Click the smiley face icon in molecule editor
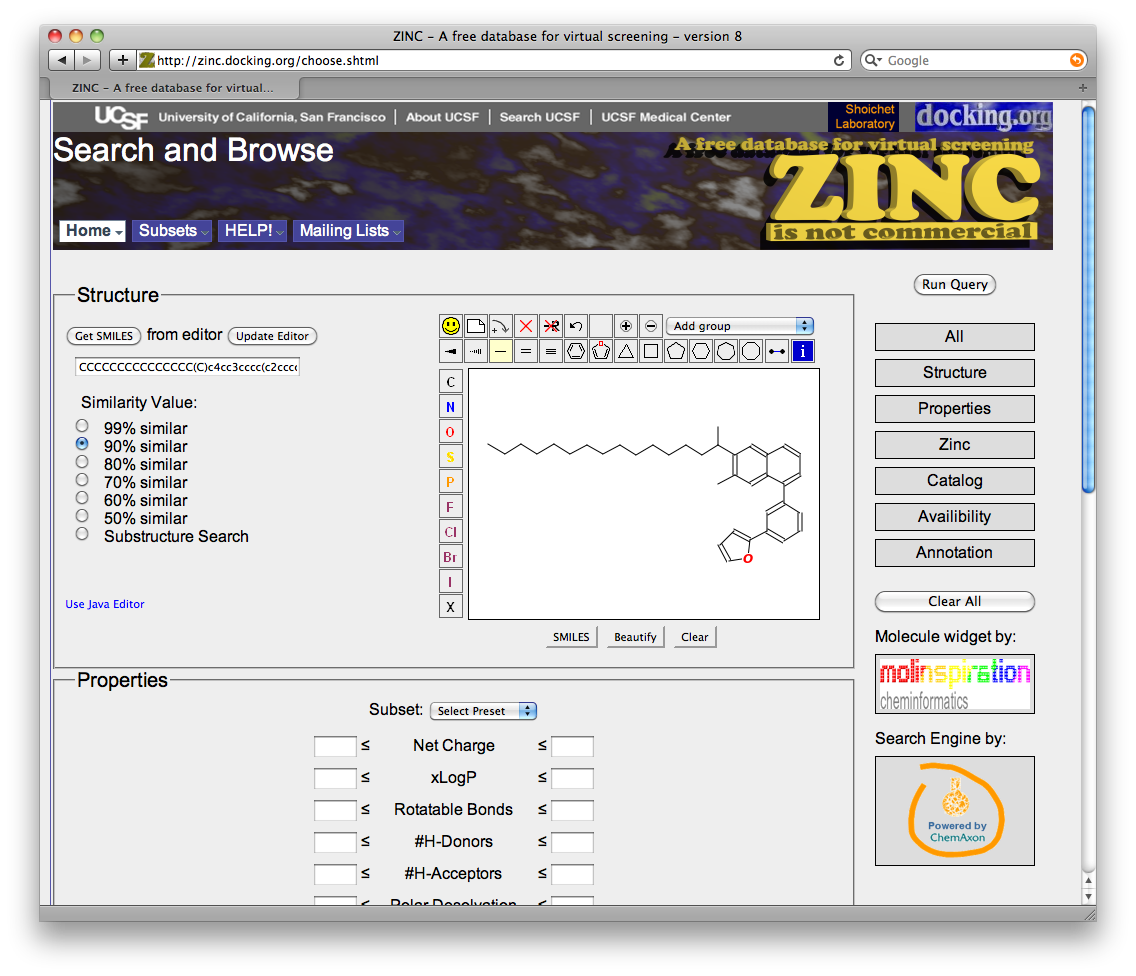Viewport: 1136px width, 976px height. 451,326
